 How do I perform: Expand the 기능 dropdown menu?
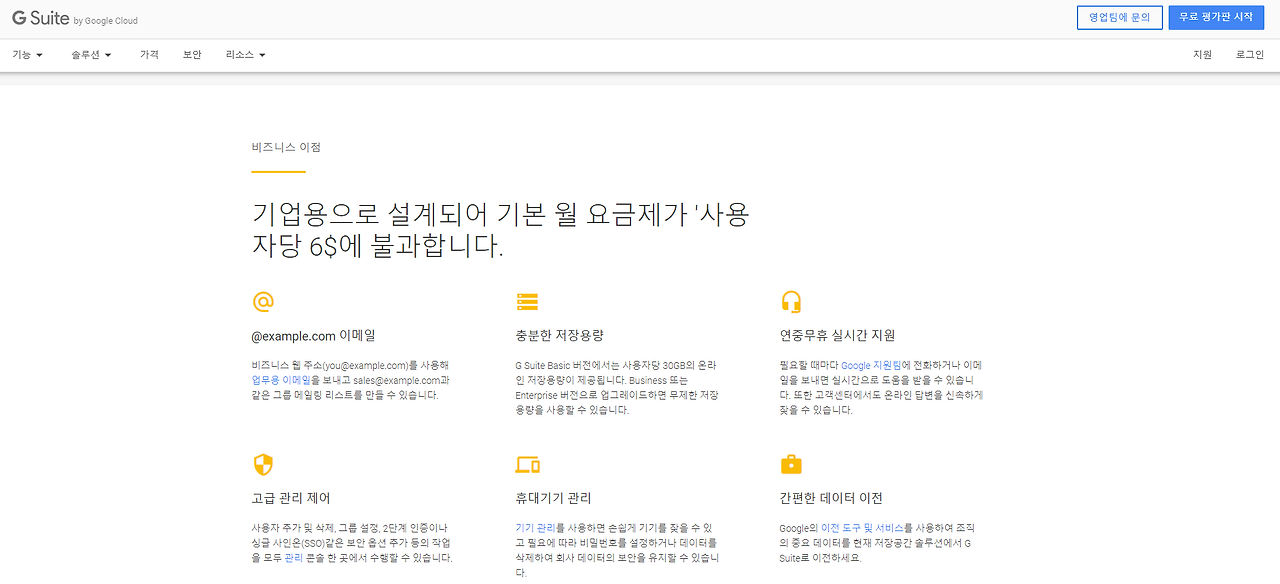point(28,55)
